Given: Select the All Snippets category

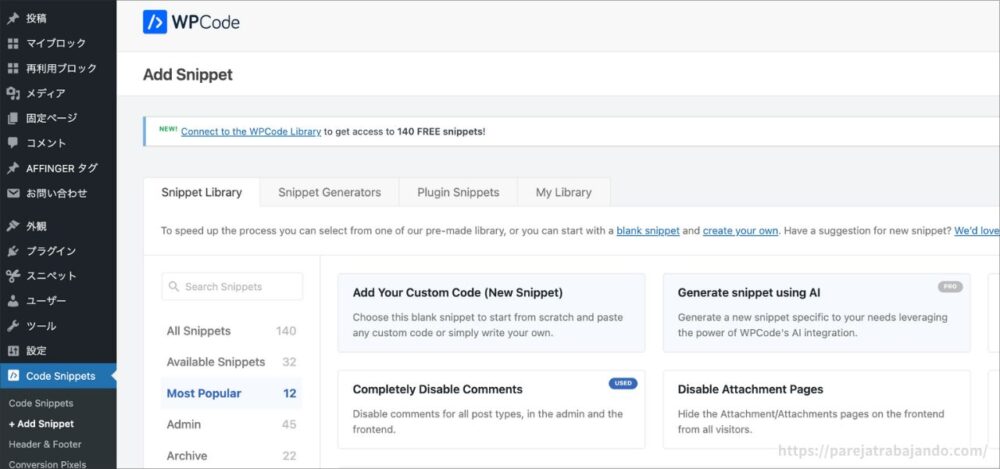Looking at the screenshot, I should [x=232, y=331].
